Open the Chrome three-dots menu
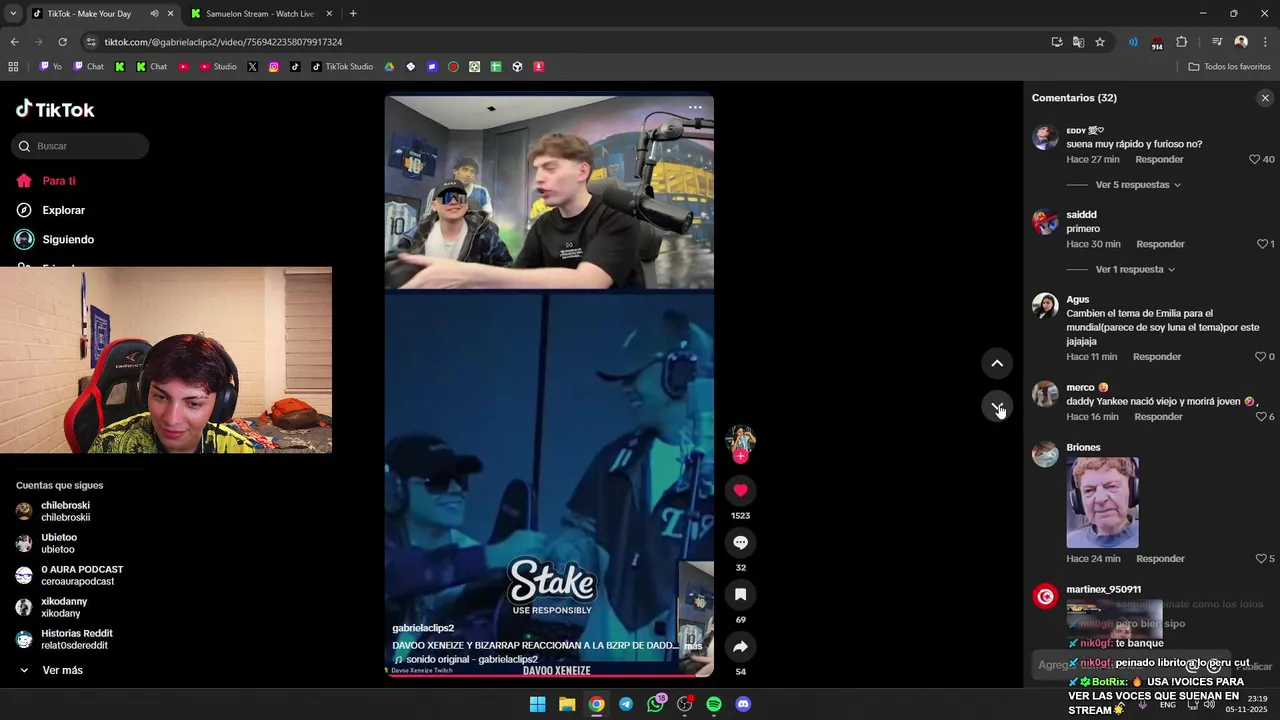This screenshot has width=1280, height=720. [1266, 42]
